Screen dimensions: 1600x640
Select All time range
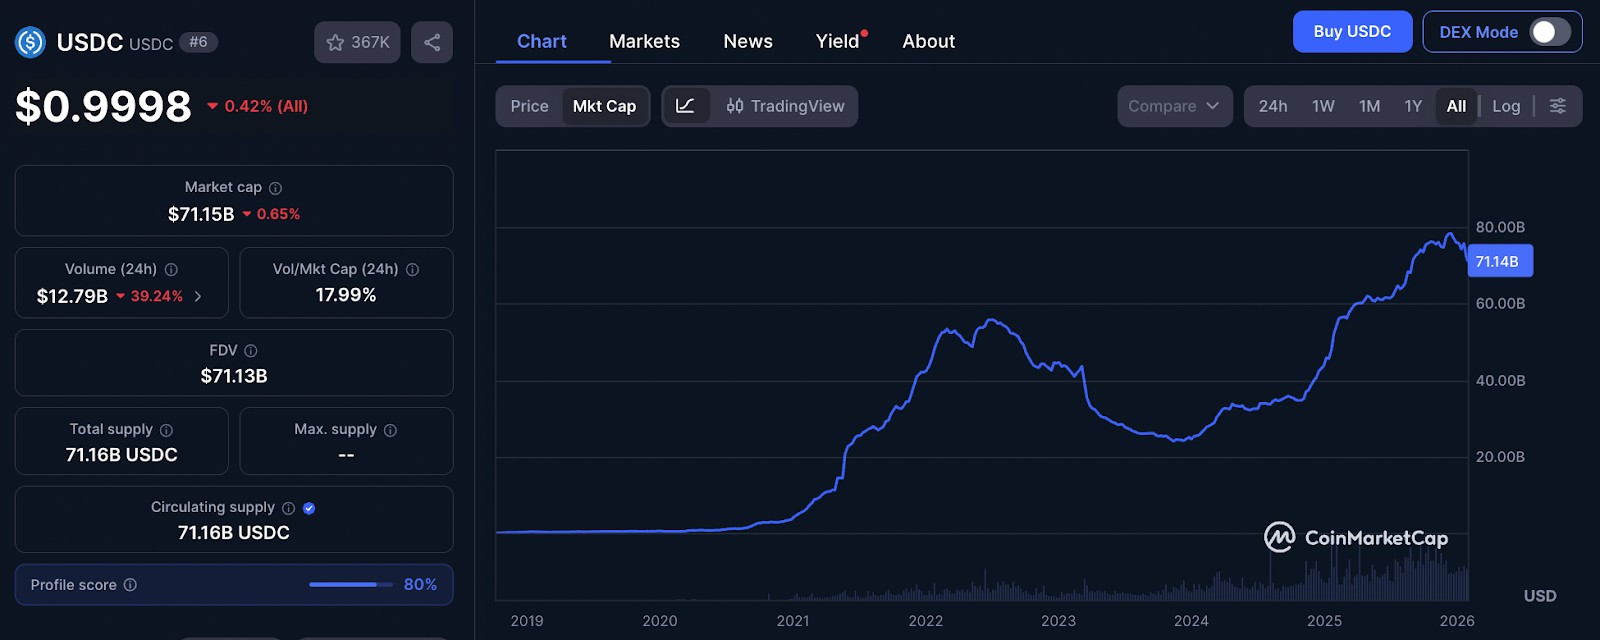click(x=1456, y=106)
